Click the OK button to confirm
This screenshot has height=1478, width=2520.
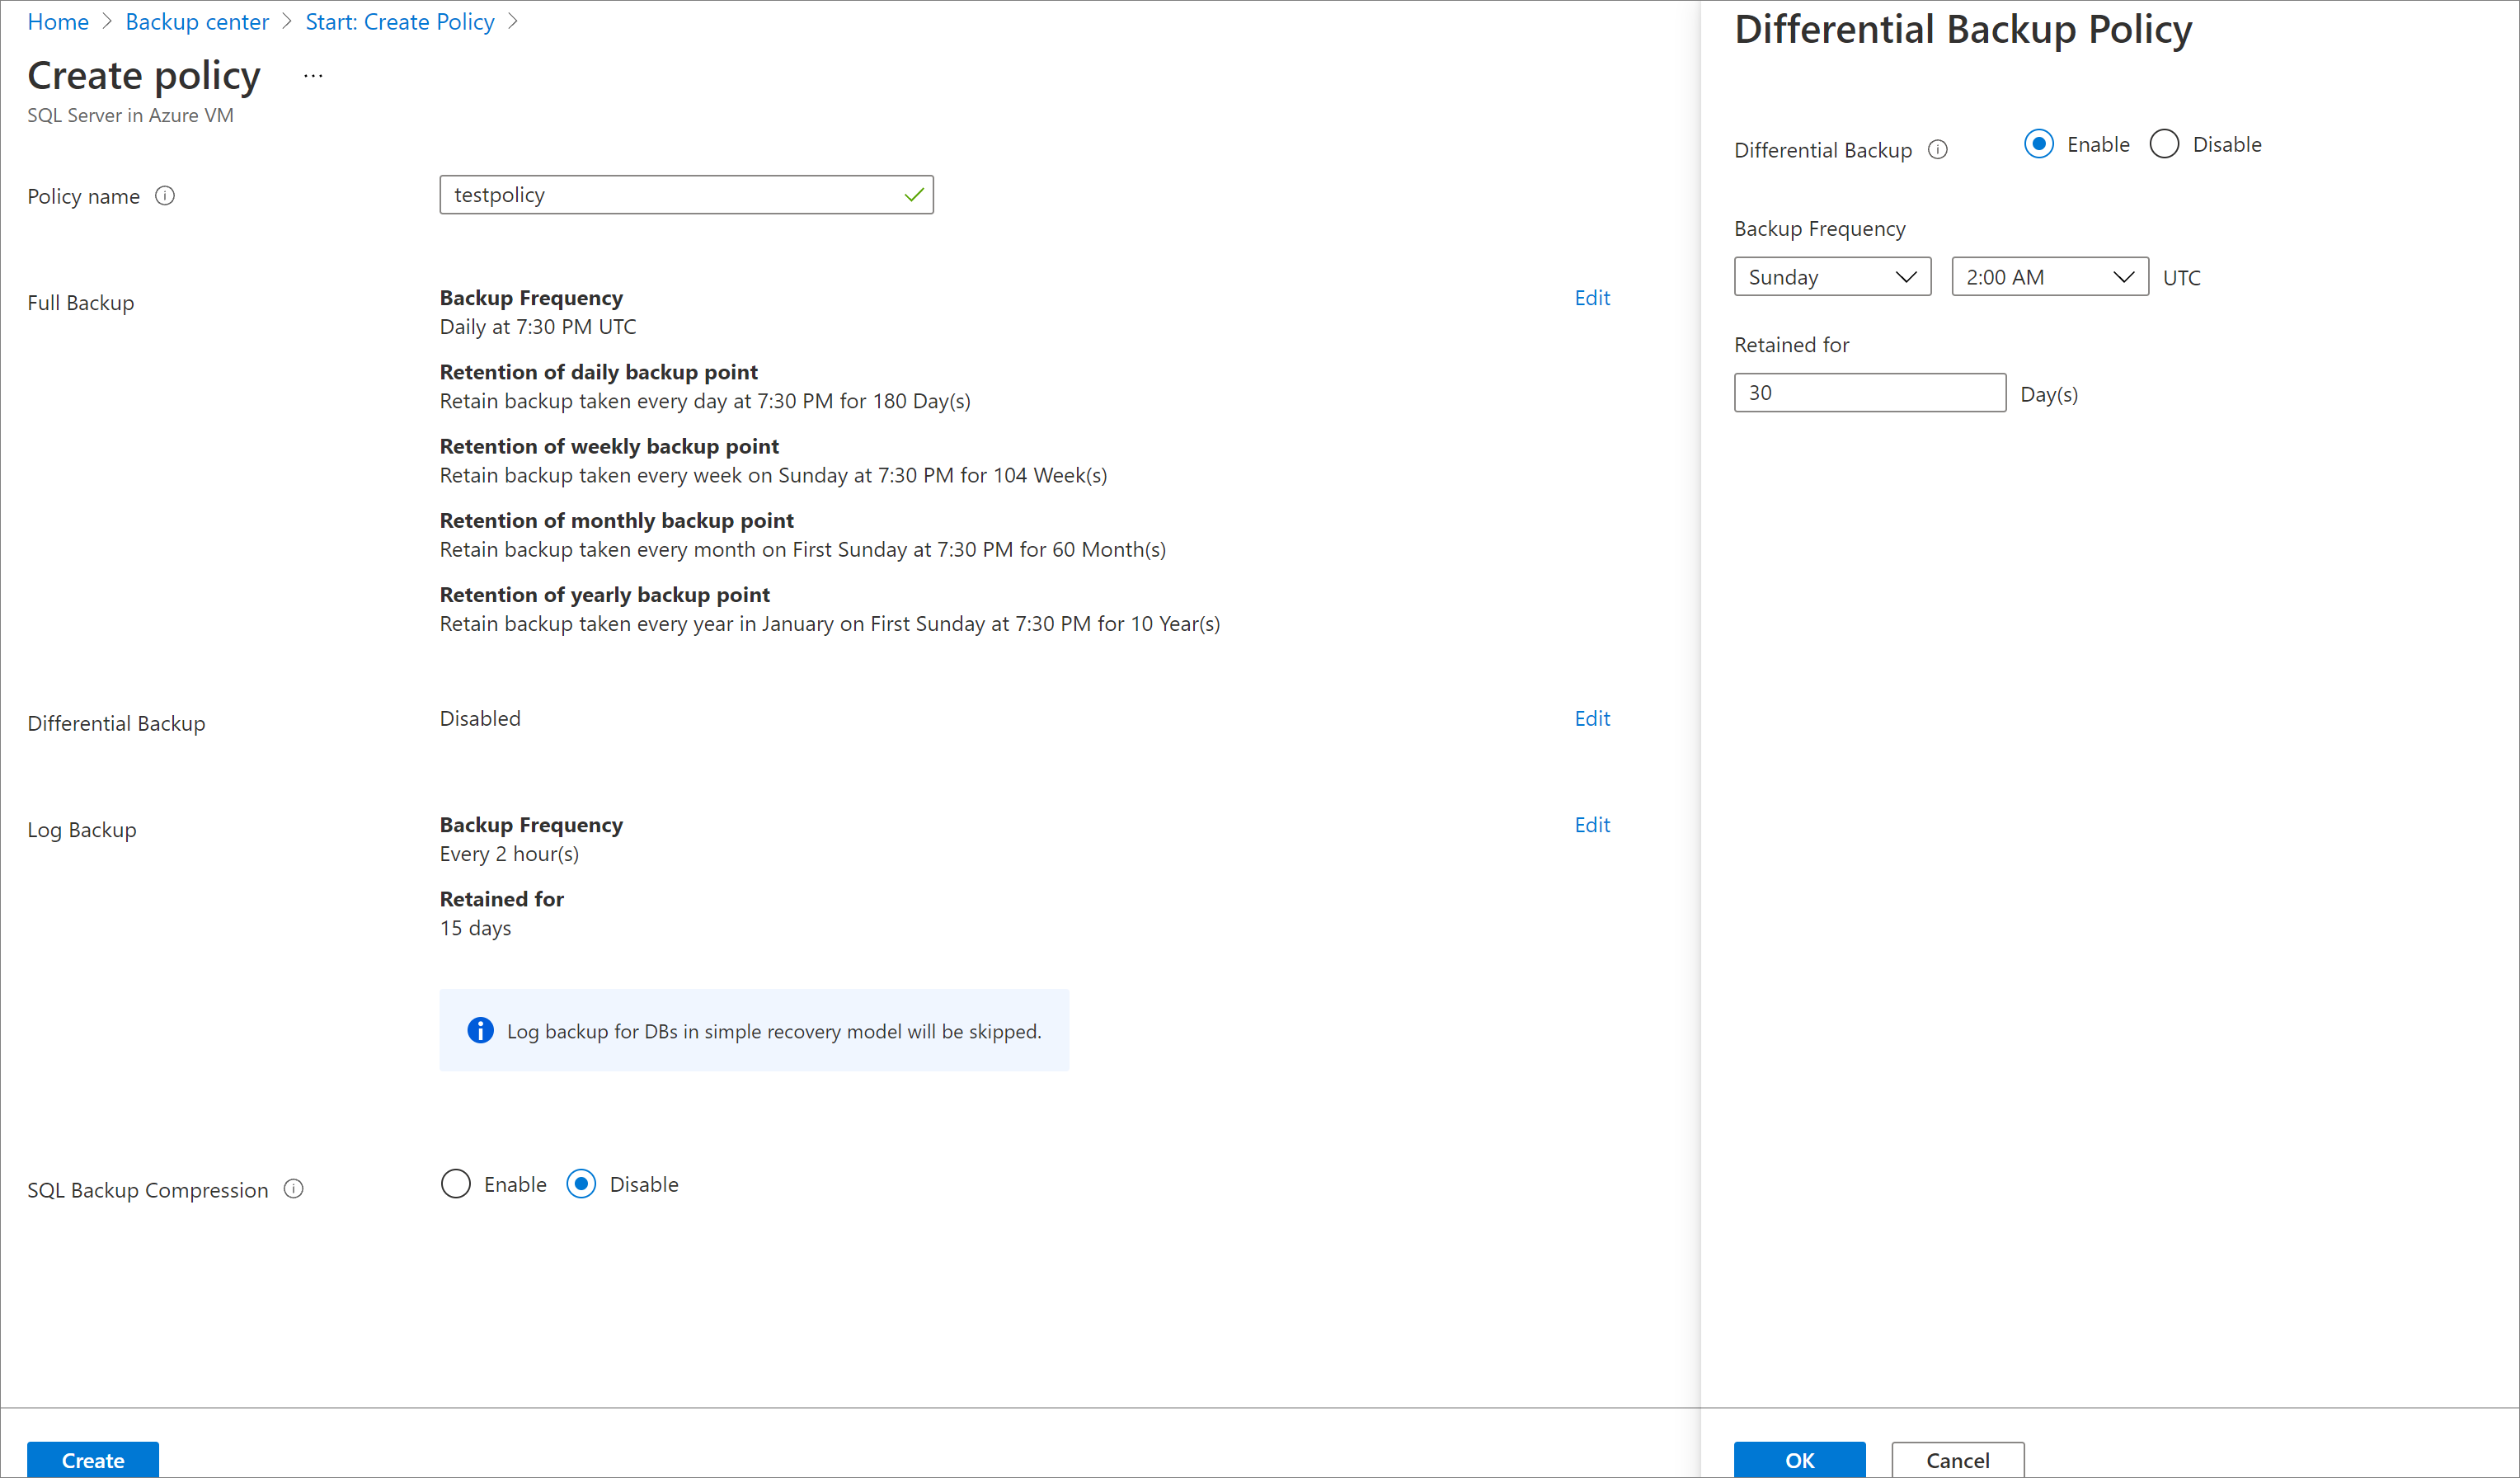pos(1799,1461)
